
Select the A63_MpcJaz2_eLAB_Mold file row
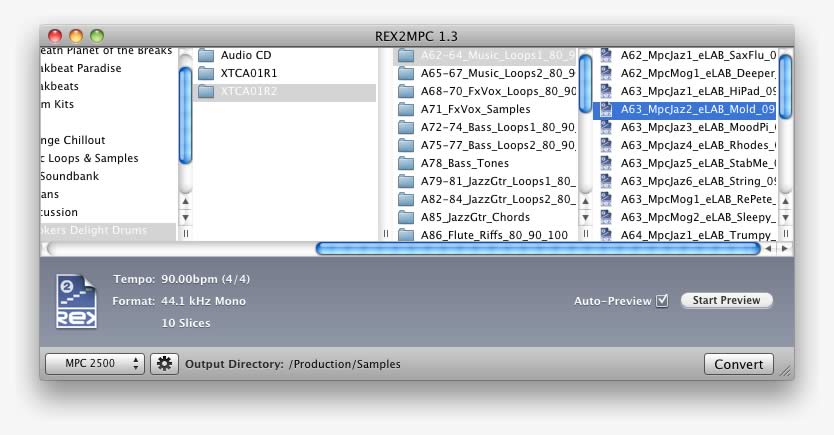click(685, 110)
